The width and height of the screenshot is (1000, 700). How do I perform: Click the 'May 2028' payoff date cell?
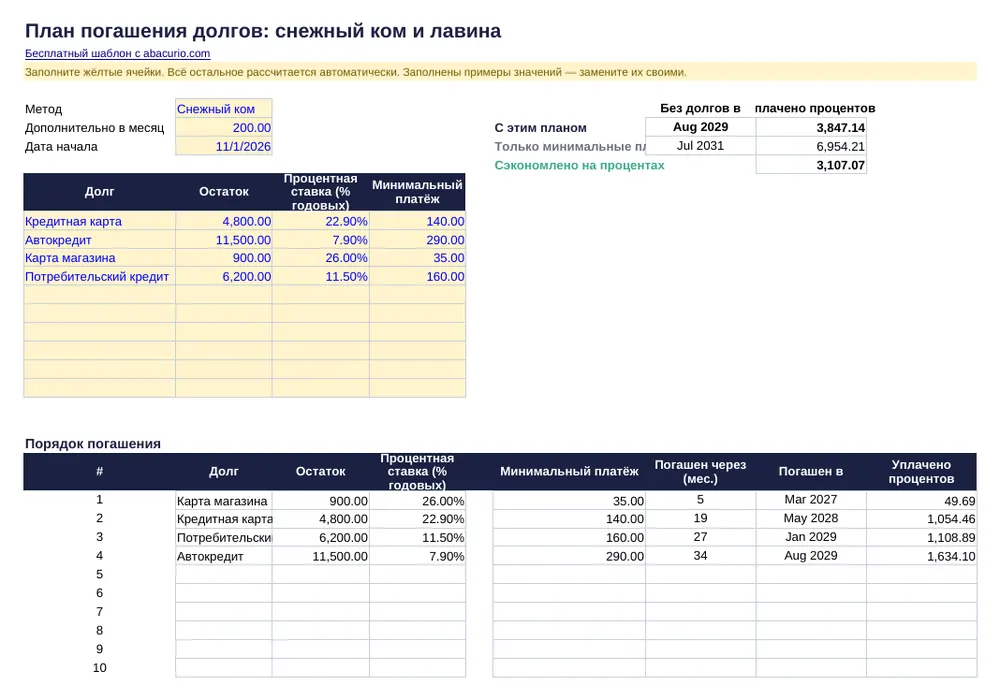(x=811, y=518)
